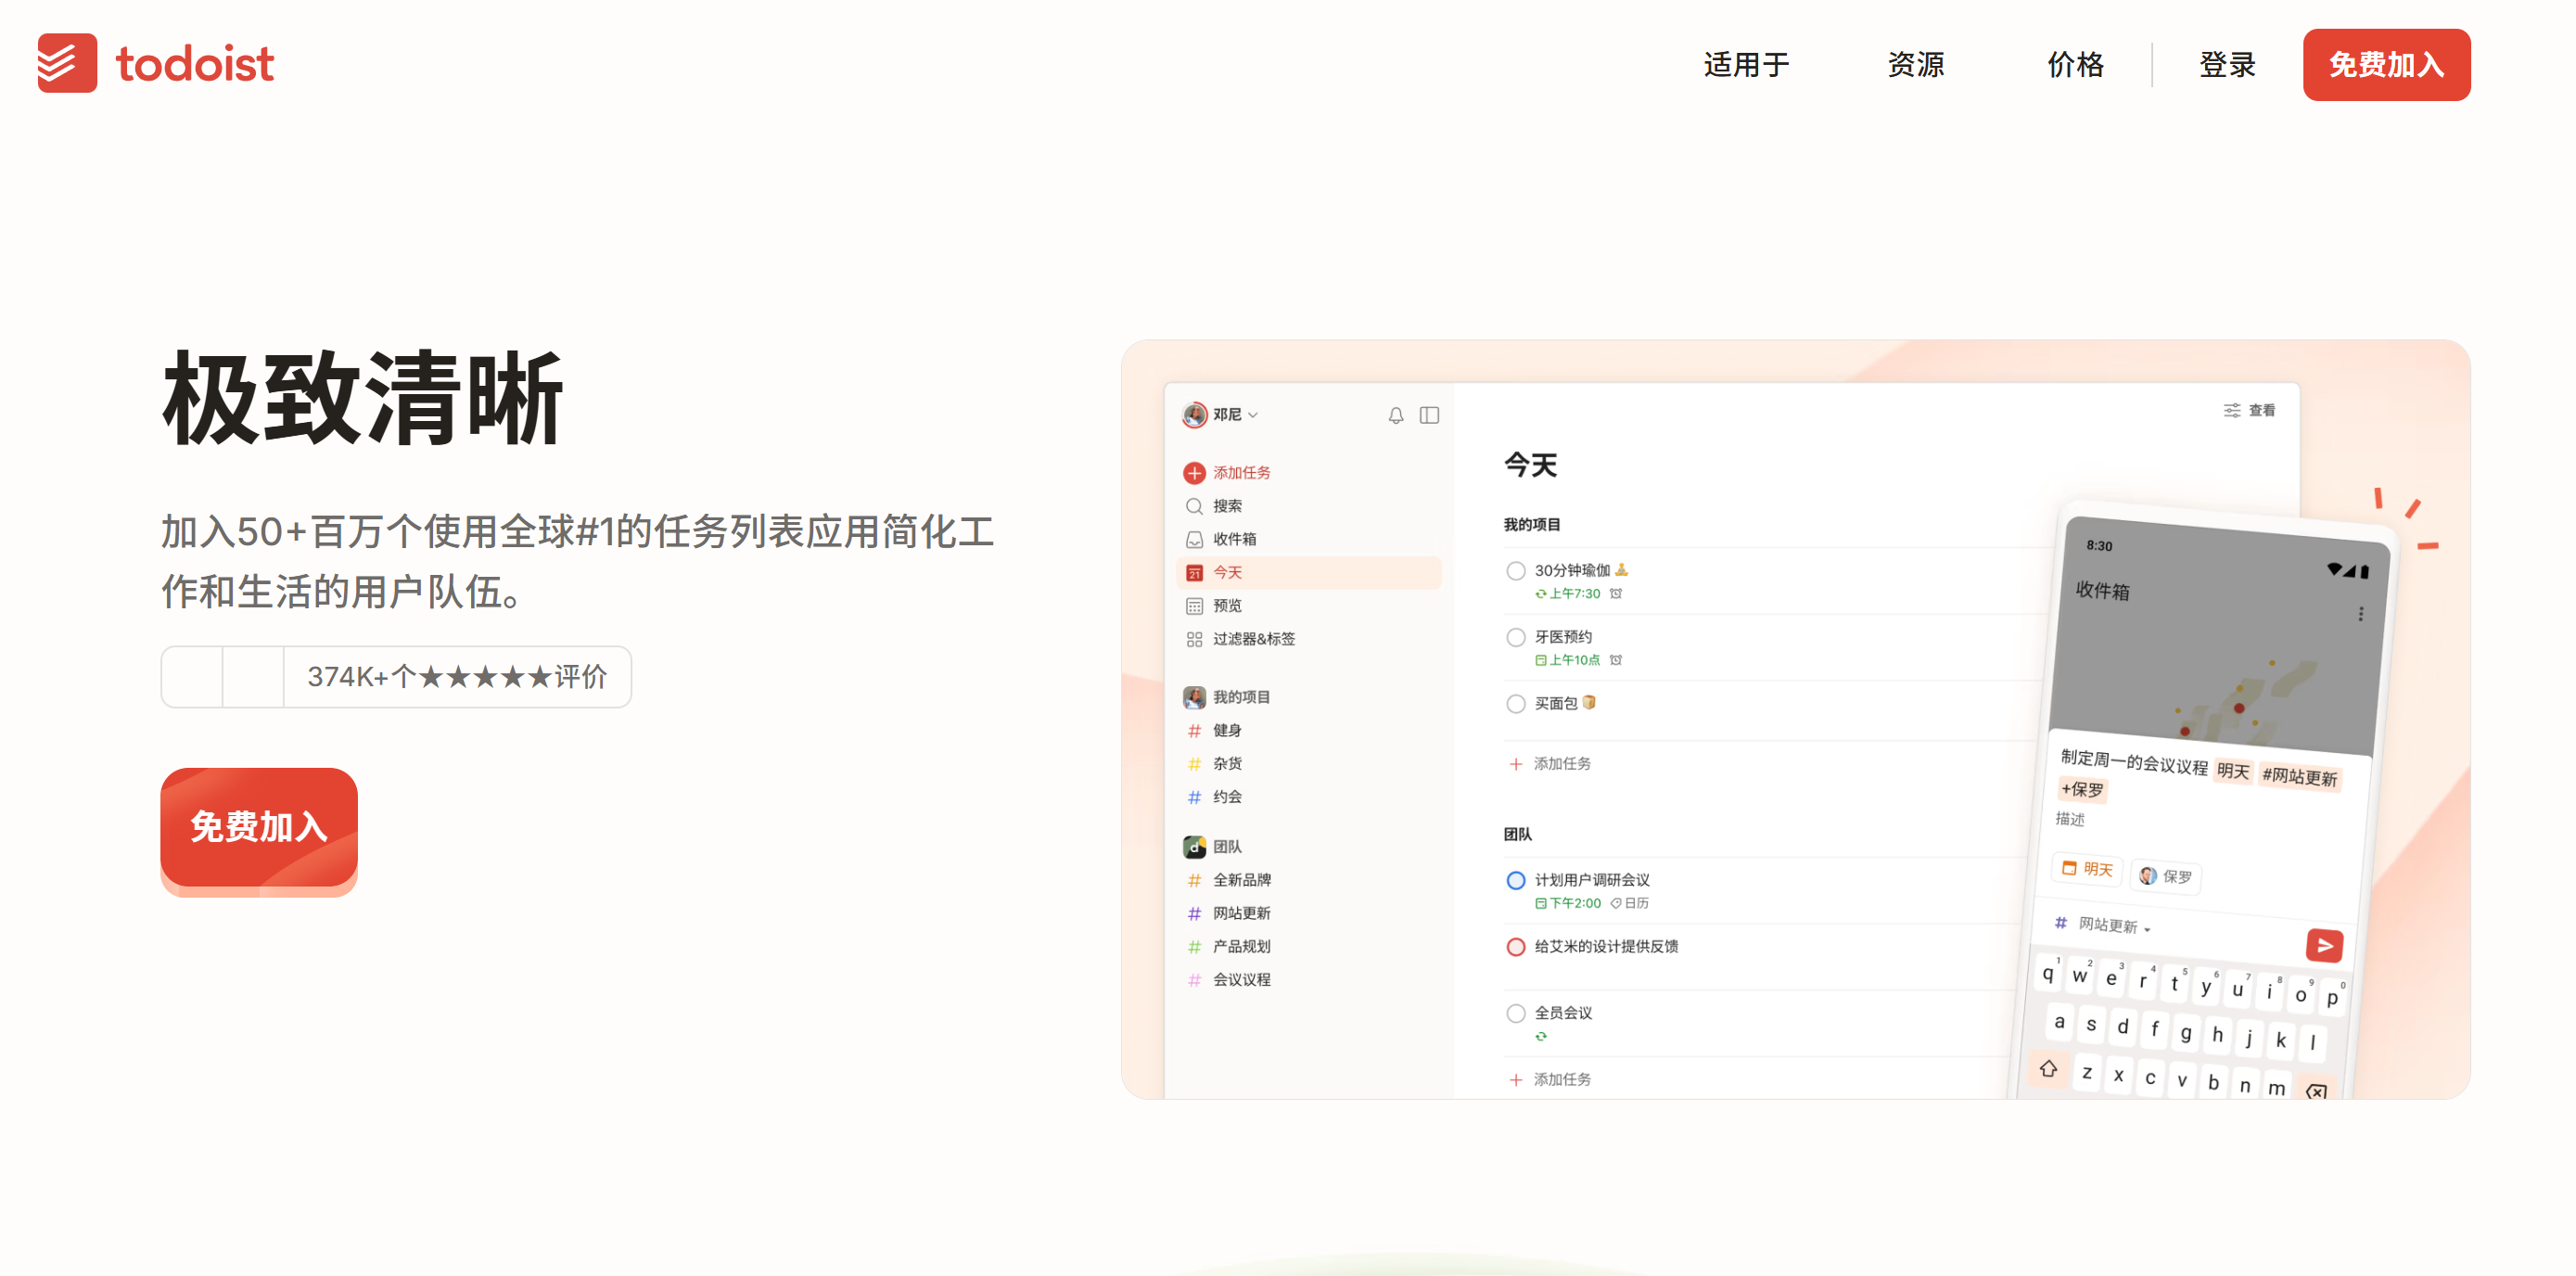Click the 预览 icon in the sidebar
The width and height of the screenshot is (2576, 1276).
tap(1195, 605)
